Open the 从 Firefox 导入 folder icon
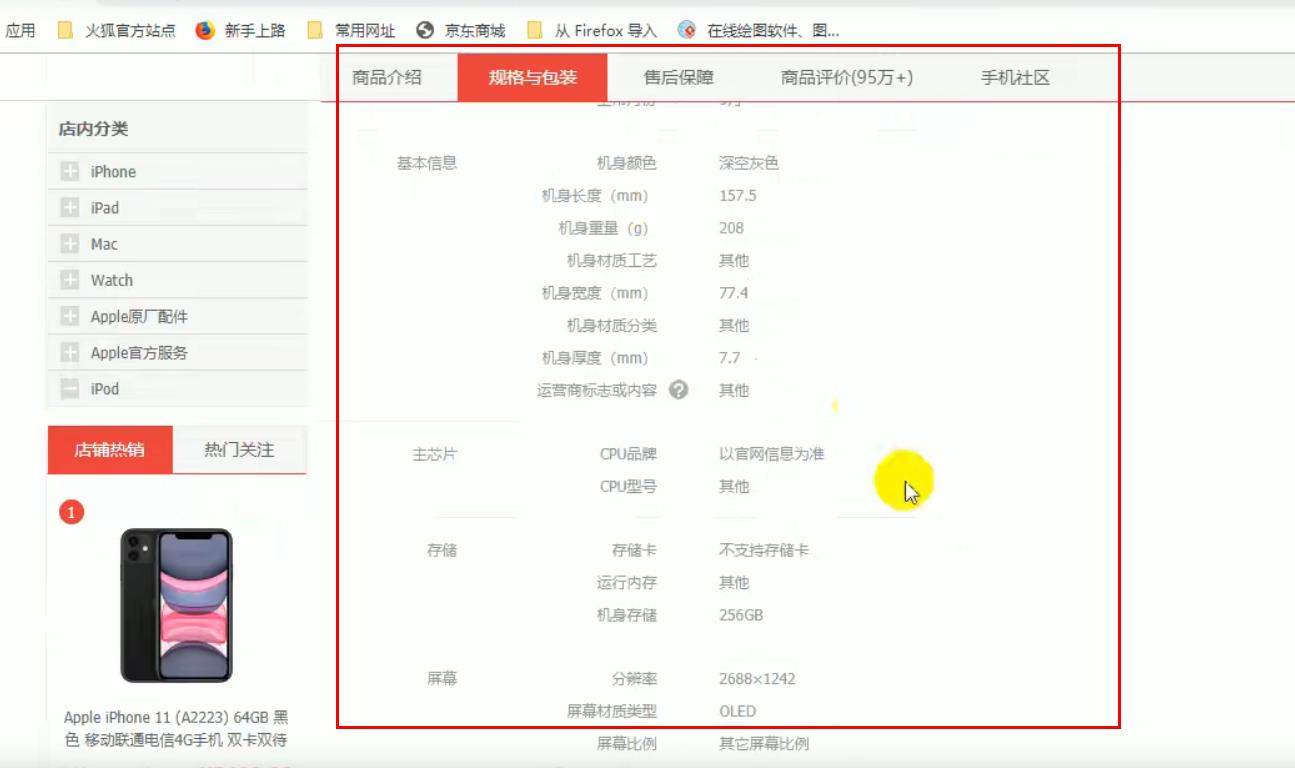The image size is (1295, 768). 535,30
